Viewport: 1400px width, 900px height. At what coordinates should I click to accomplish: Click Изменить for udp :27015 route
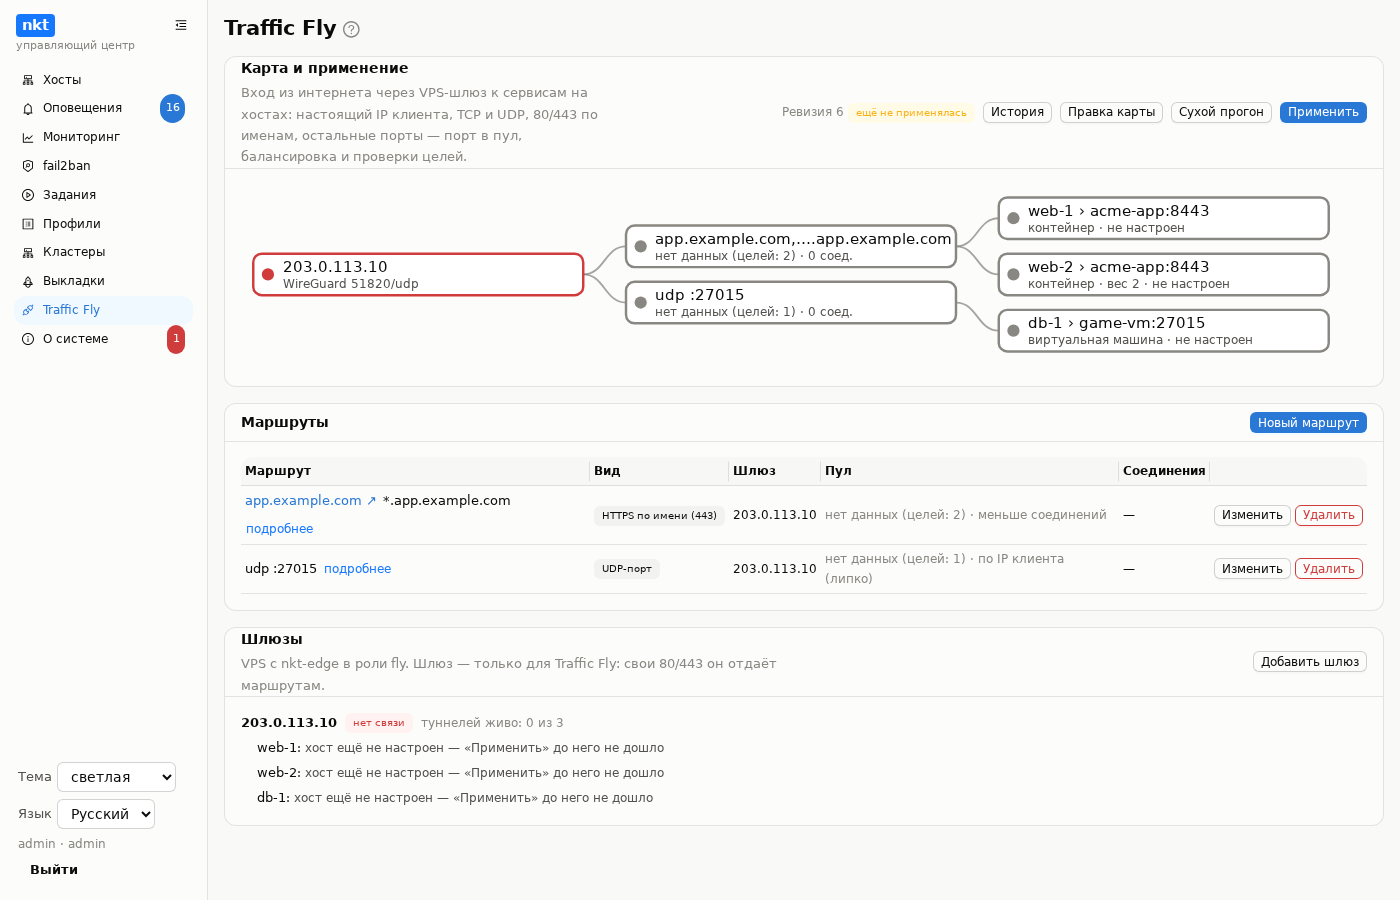tap(1252, 569)
